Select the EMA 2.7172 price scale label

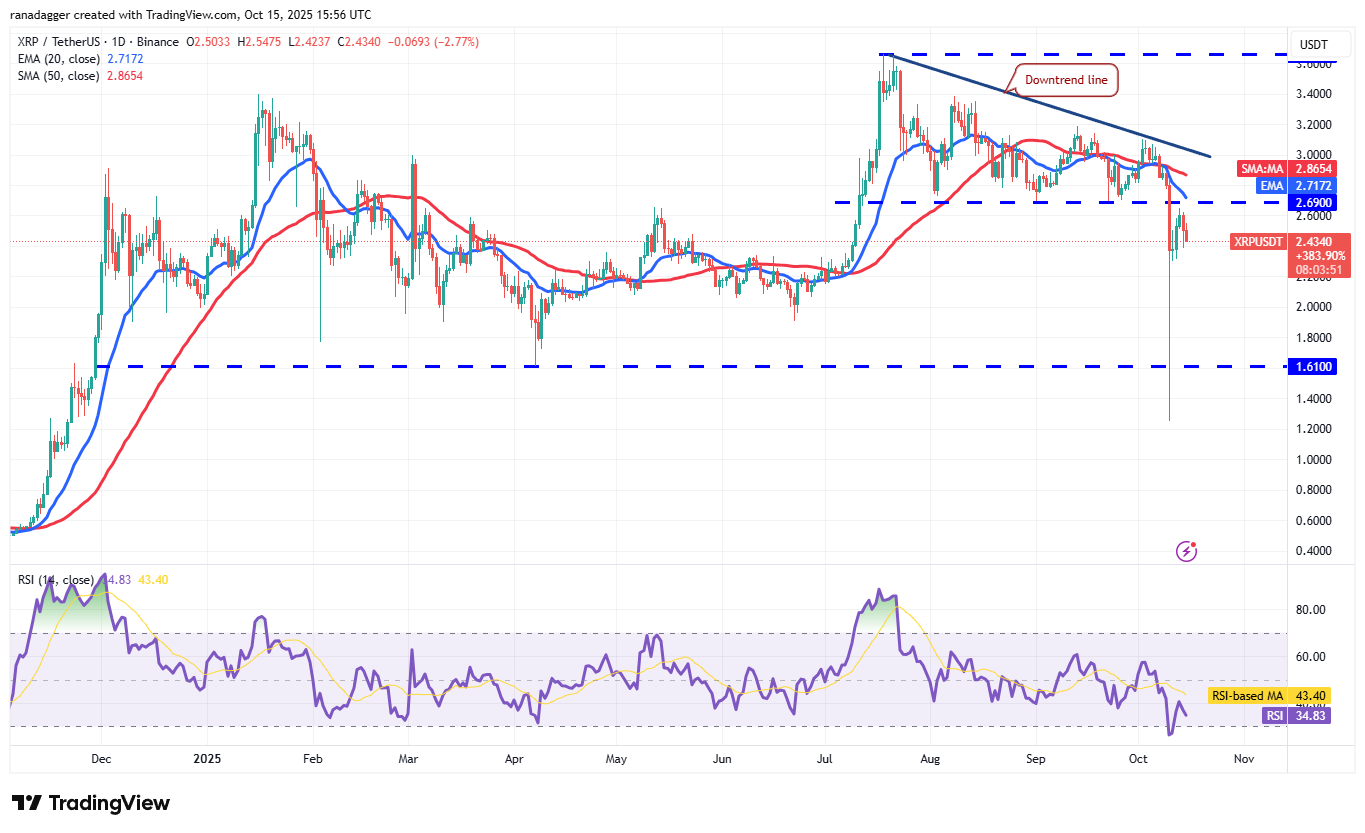click(x=1295, y=185)
